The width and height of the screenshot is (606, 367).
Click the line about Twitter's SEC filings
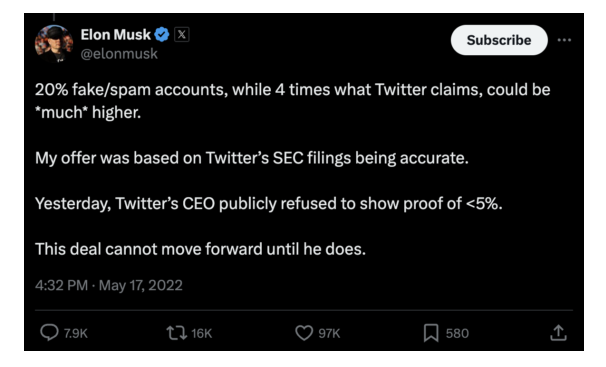coord(252,158)
